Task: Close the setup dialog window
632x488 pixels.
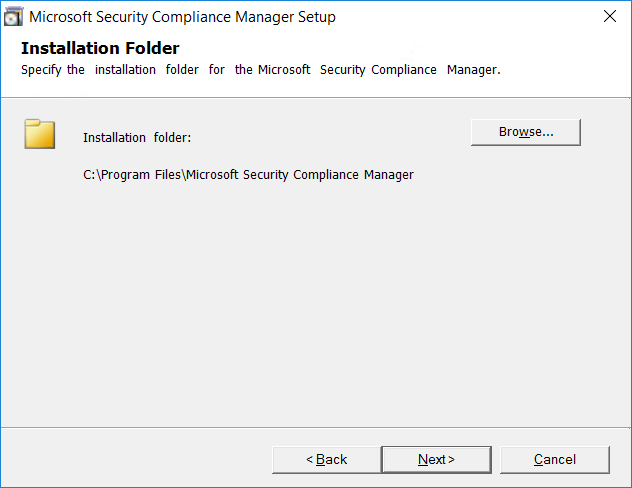Action: pyautogui.click(x=610, y=16)
